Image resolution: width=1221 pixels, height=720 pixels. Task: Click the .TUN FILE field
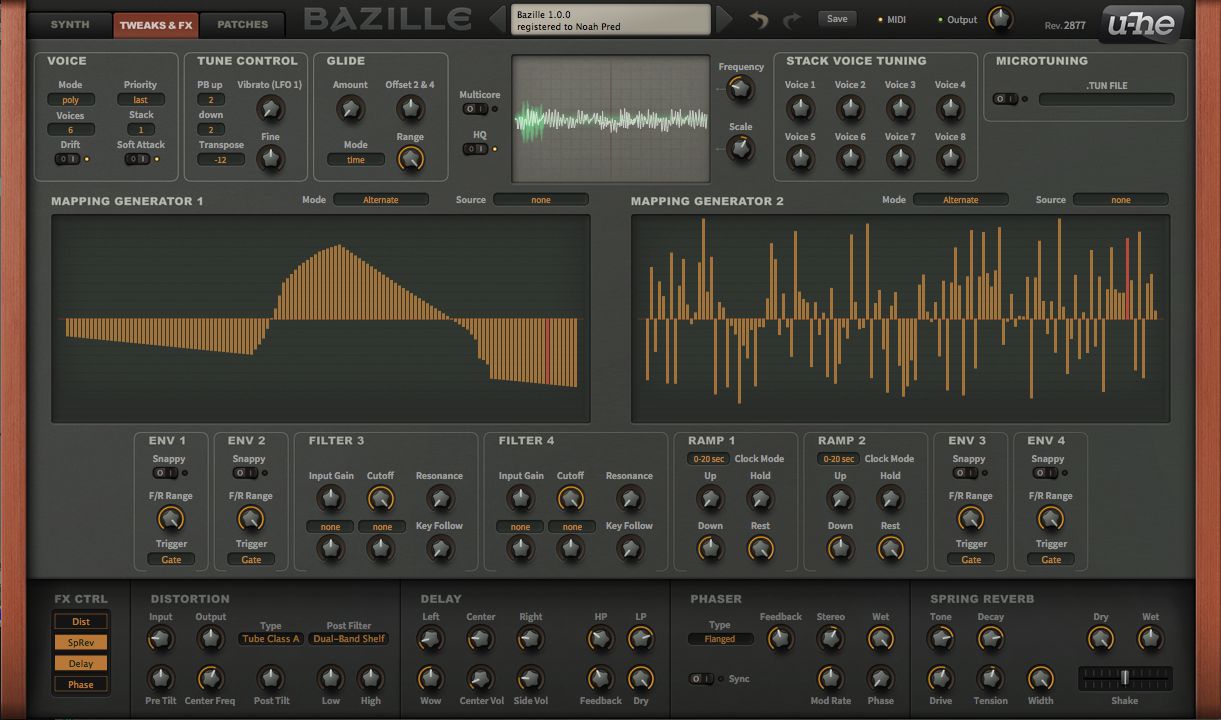[x=1107, y=99]
